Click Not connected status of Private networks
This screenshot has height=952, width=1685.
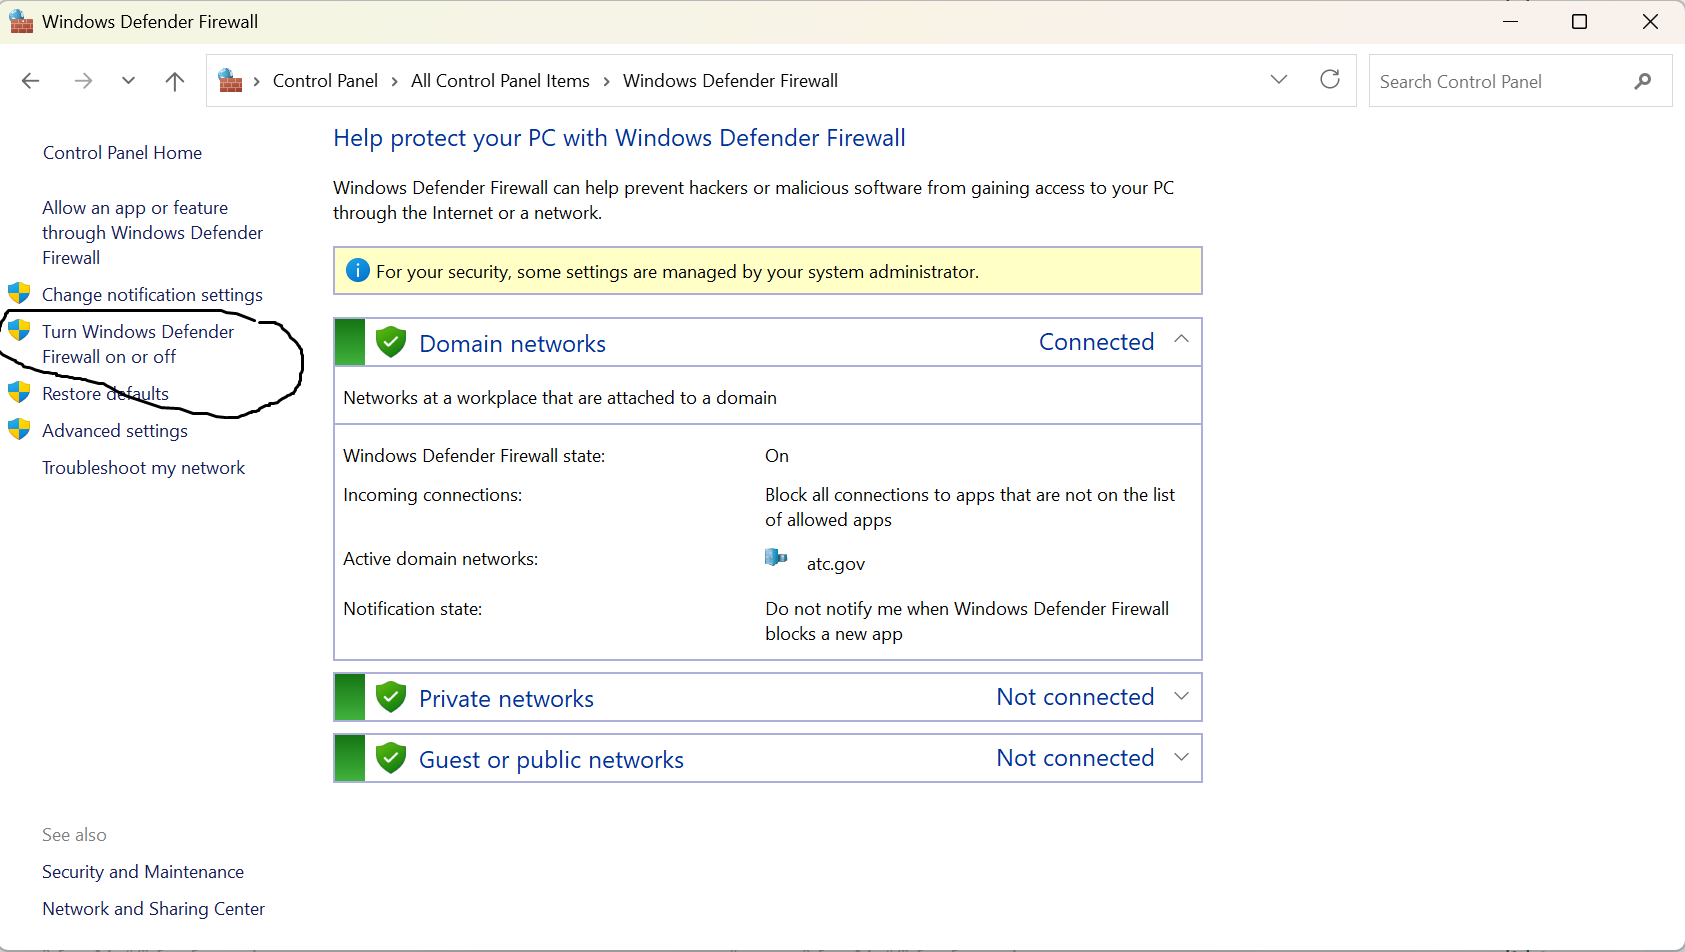click(1075, 697)
